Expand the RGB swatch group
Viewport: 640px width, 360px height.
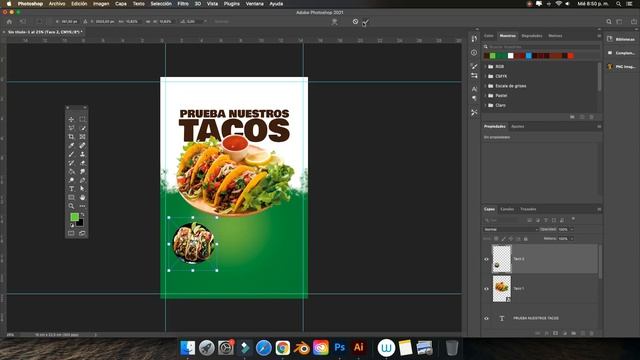(485, 67)
